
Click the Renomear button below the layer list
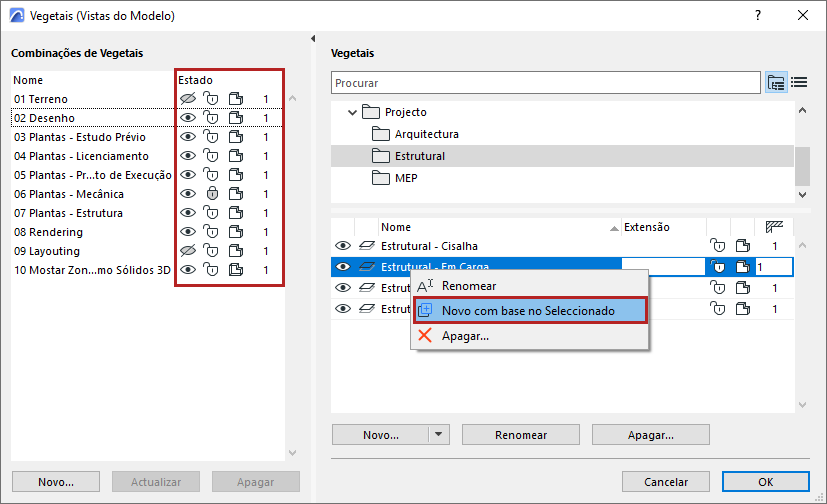(519, 435)
